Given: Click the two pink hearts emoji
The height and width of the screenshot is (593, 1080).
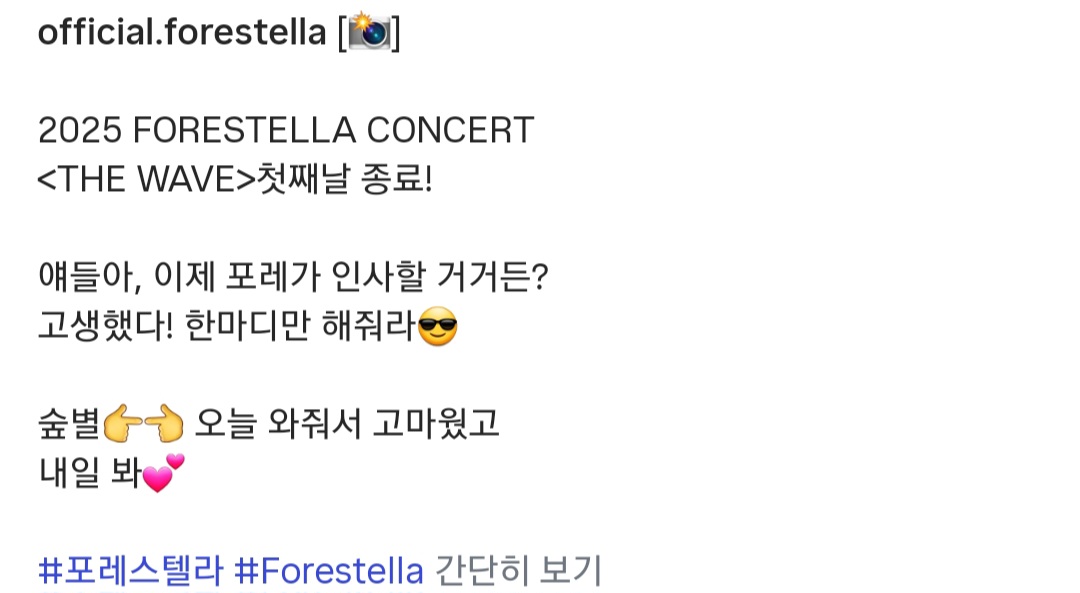Looking at the screenshot, I should (x=164, y=473).
